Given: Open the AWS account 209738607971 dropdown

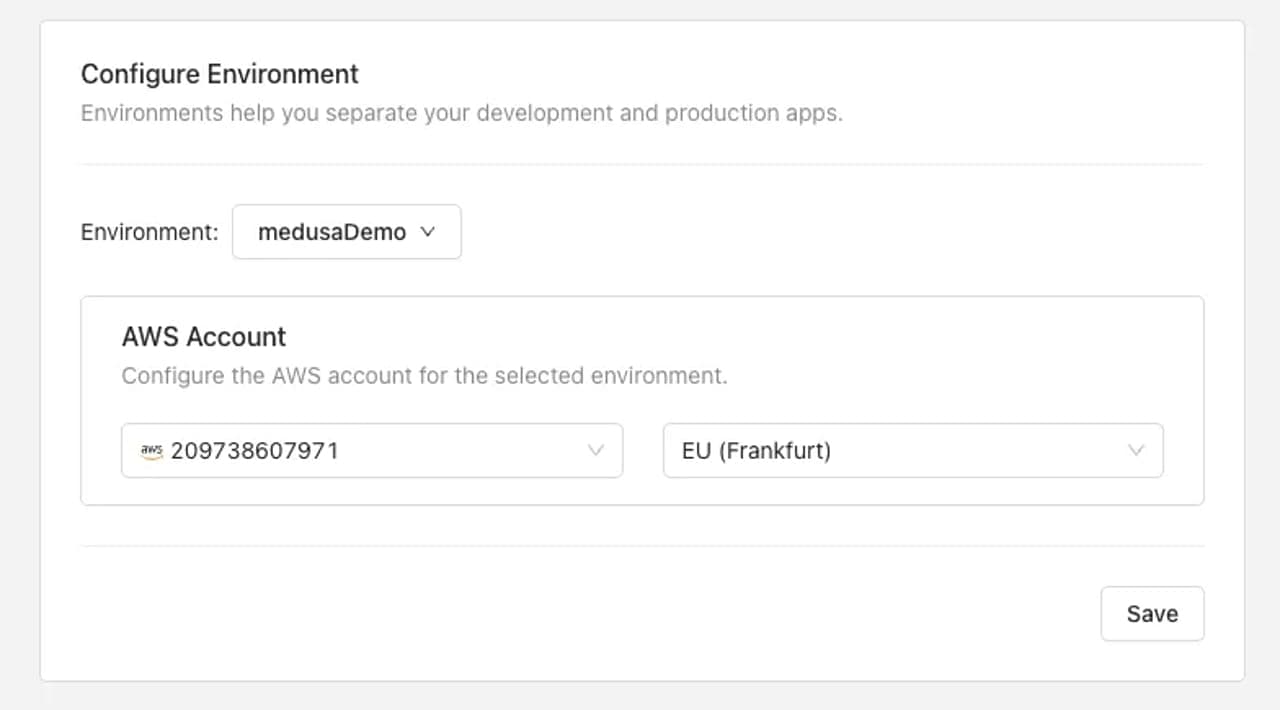Looking at the screenshot, I should coord(372,450).
